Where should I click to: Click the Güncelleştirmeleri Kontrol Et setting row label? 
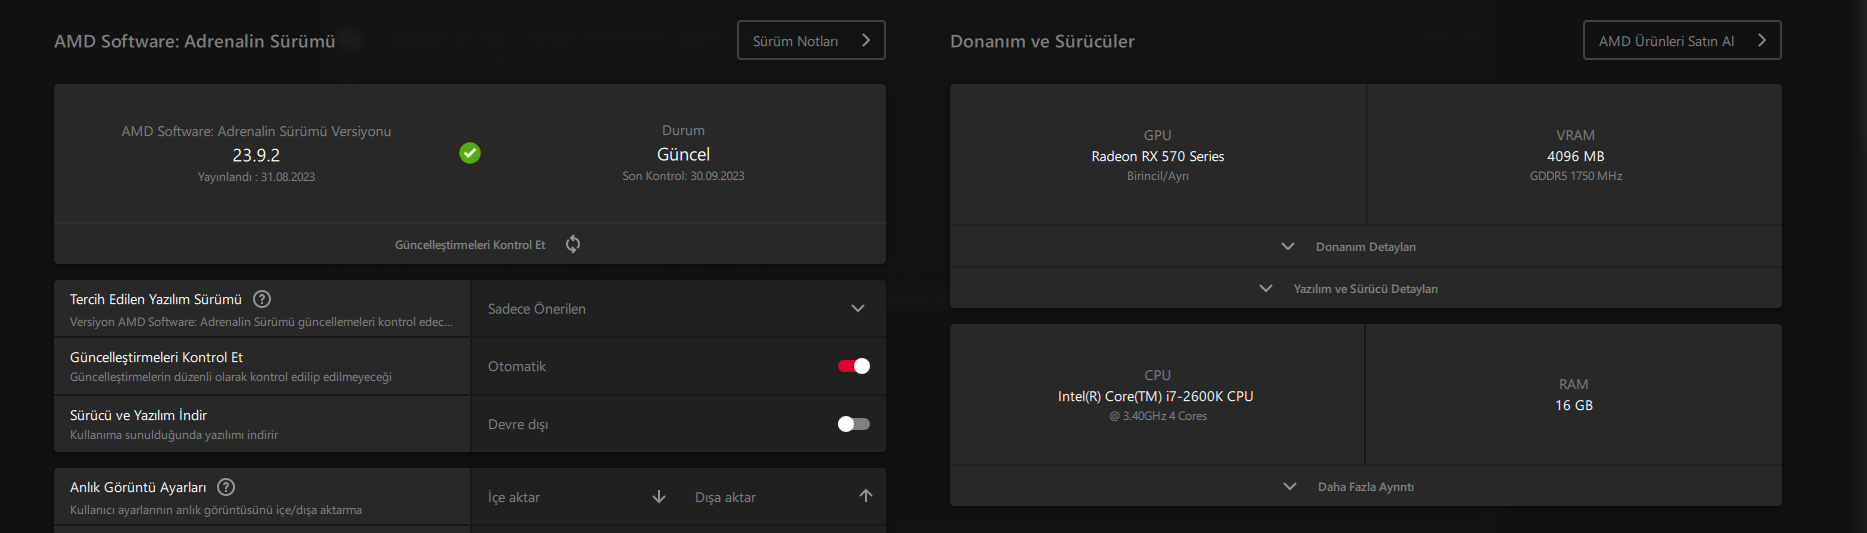(x=156, y=357)
